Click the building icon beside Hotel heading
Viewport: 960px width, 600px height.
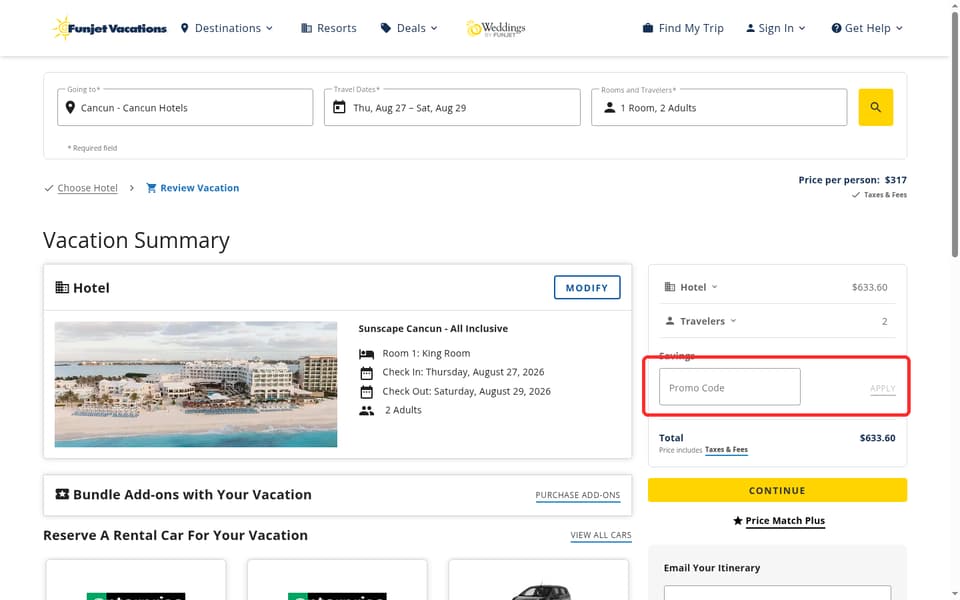62,287
